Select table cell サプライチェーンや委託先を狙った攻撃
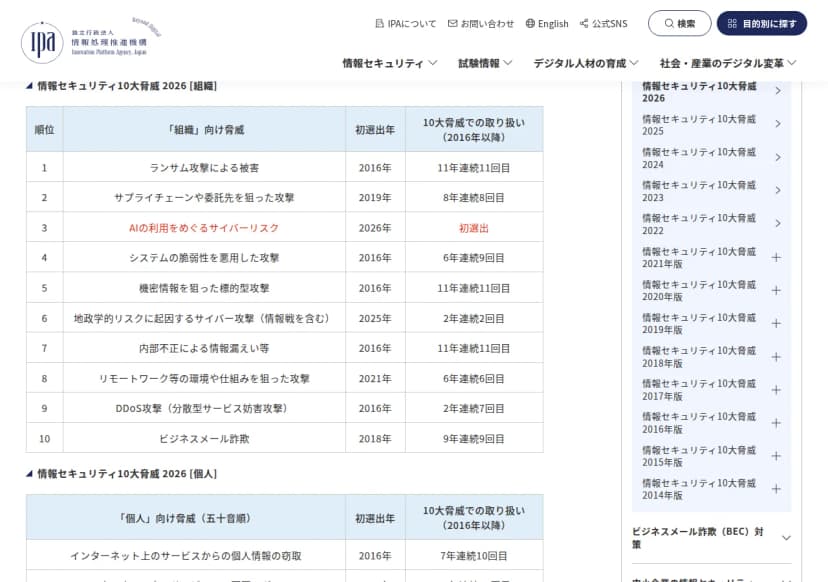828x582 pixels. click(x=204, y=198)
